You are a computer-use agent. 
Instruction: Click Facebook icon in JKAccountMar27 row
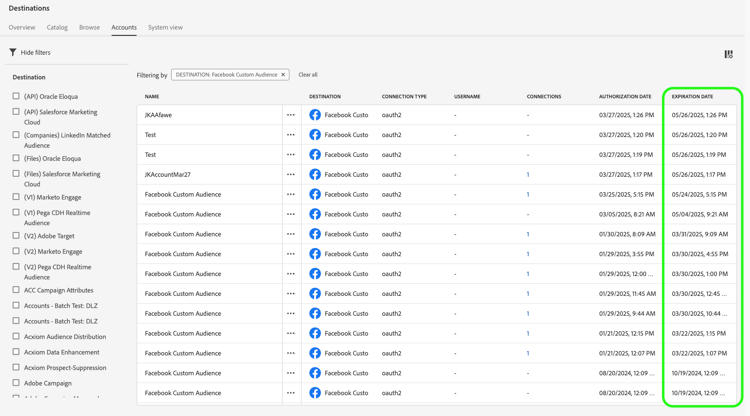pos(315,175)
